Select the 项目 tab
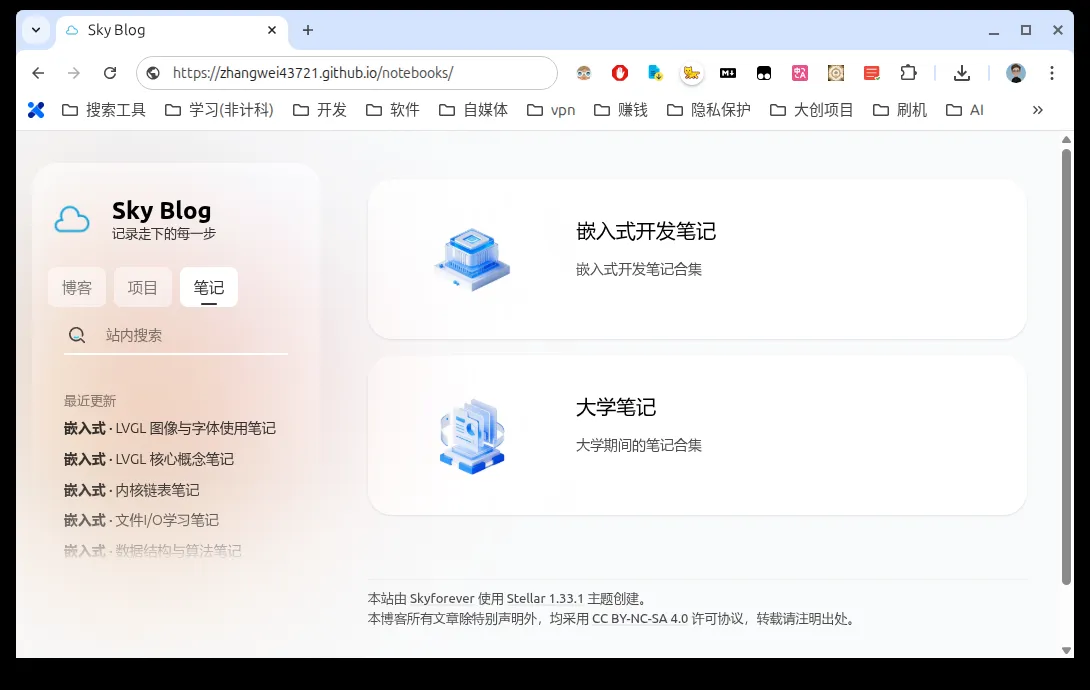Viewport: 1090px width, 690px height. (x=142, y=287)
